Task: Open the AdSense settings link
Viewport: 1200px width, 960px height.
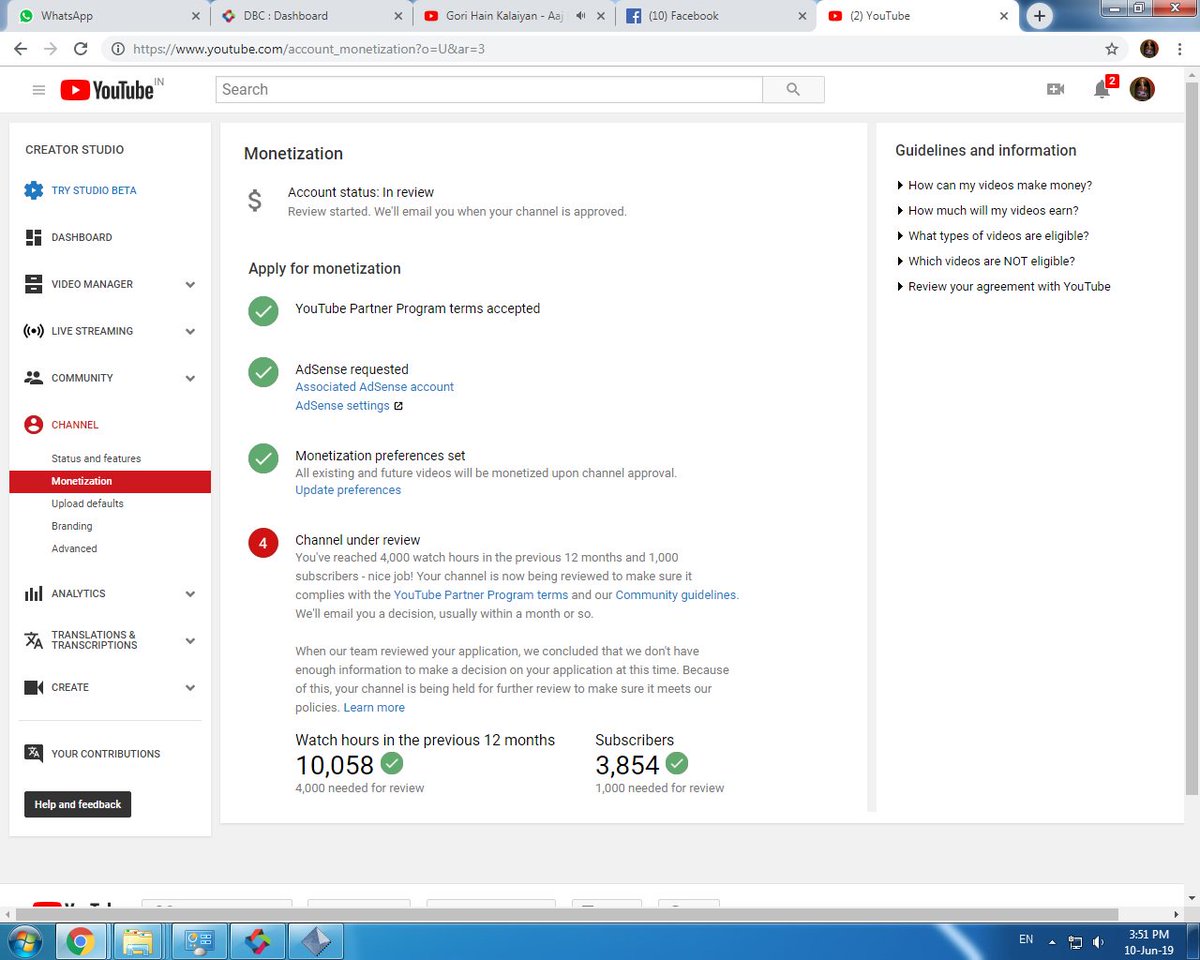Action: [x=342, y=406]
